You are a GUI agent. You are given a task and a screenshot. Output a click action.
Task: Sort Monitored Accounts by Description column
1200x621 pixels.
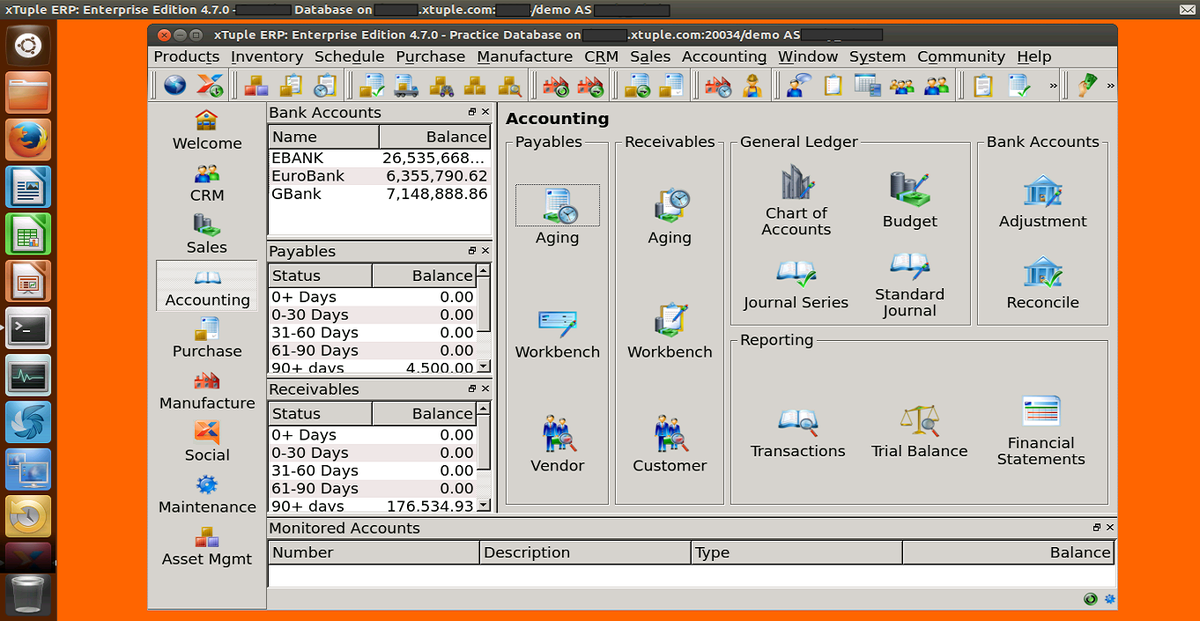coord(585,552)
